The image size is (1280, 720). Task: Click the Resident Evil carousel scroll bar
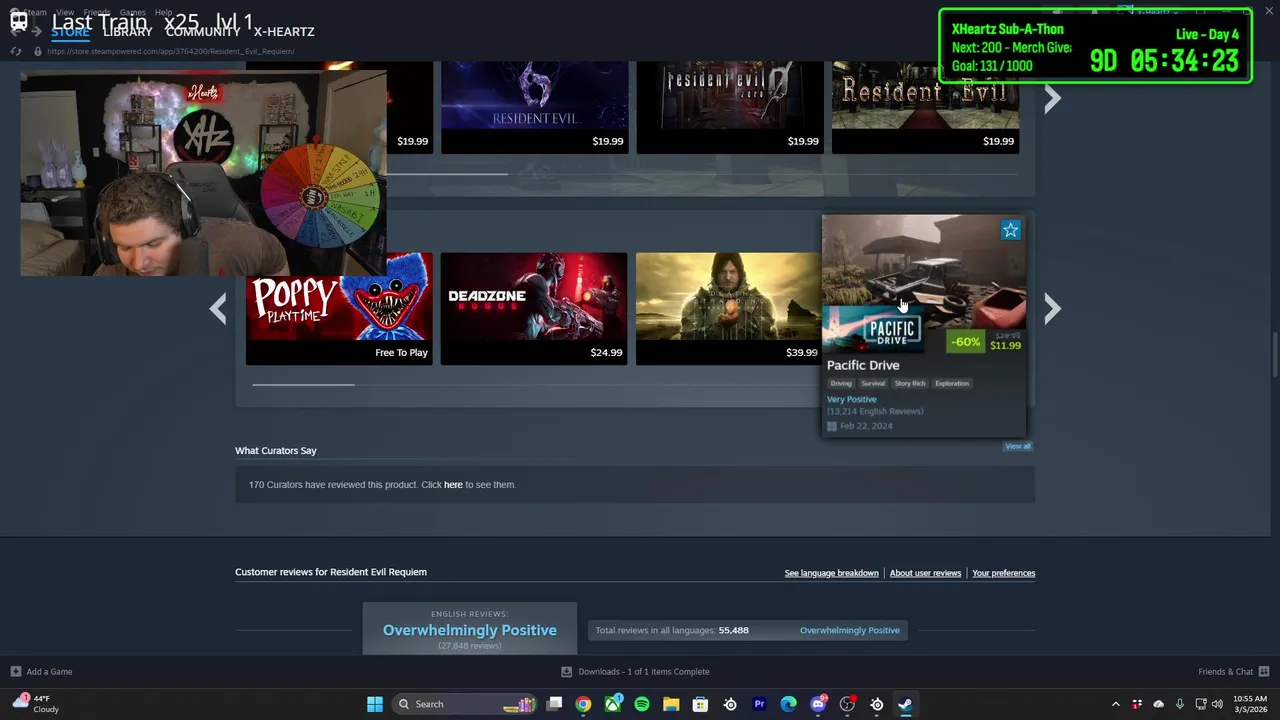[x=447, y=174]
